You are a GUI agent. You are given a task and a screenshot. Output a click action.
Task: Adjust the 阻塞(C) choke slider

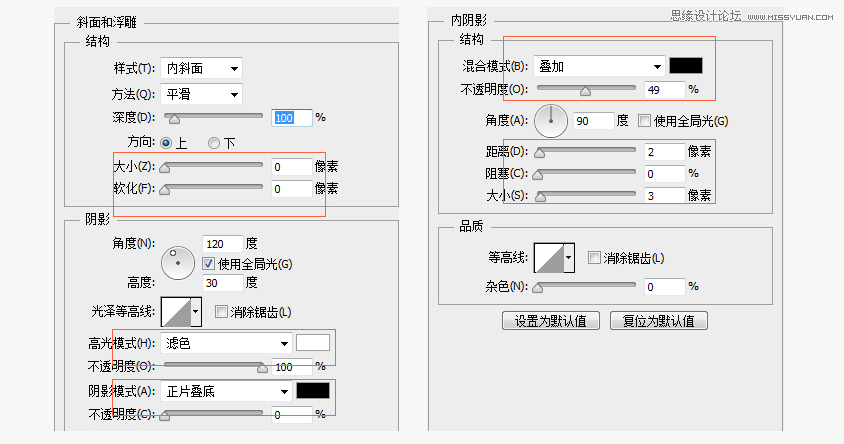pyautogui.click(x=585, y=174)
